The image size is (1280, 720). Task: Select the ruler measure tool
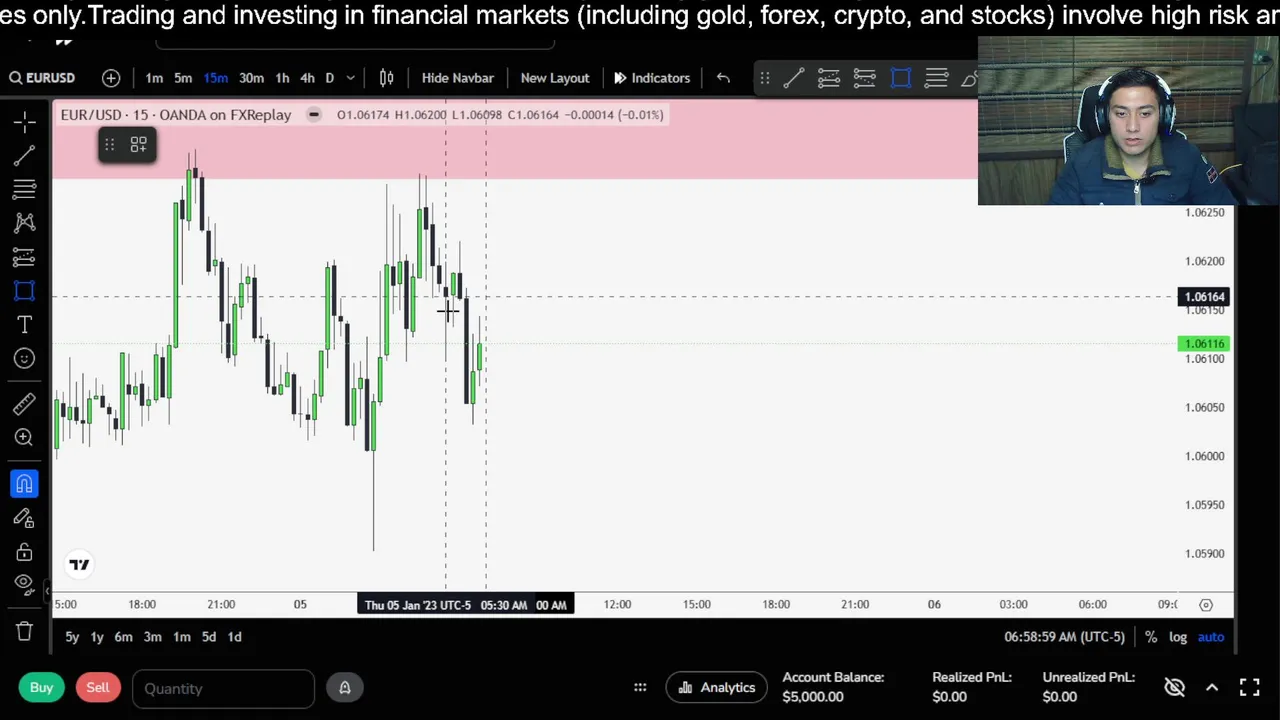[25, 404]
